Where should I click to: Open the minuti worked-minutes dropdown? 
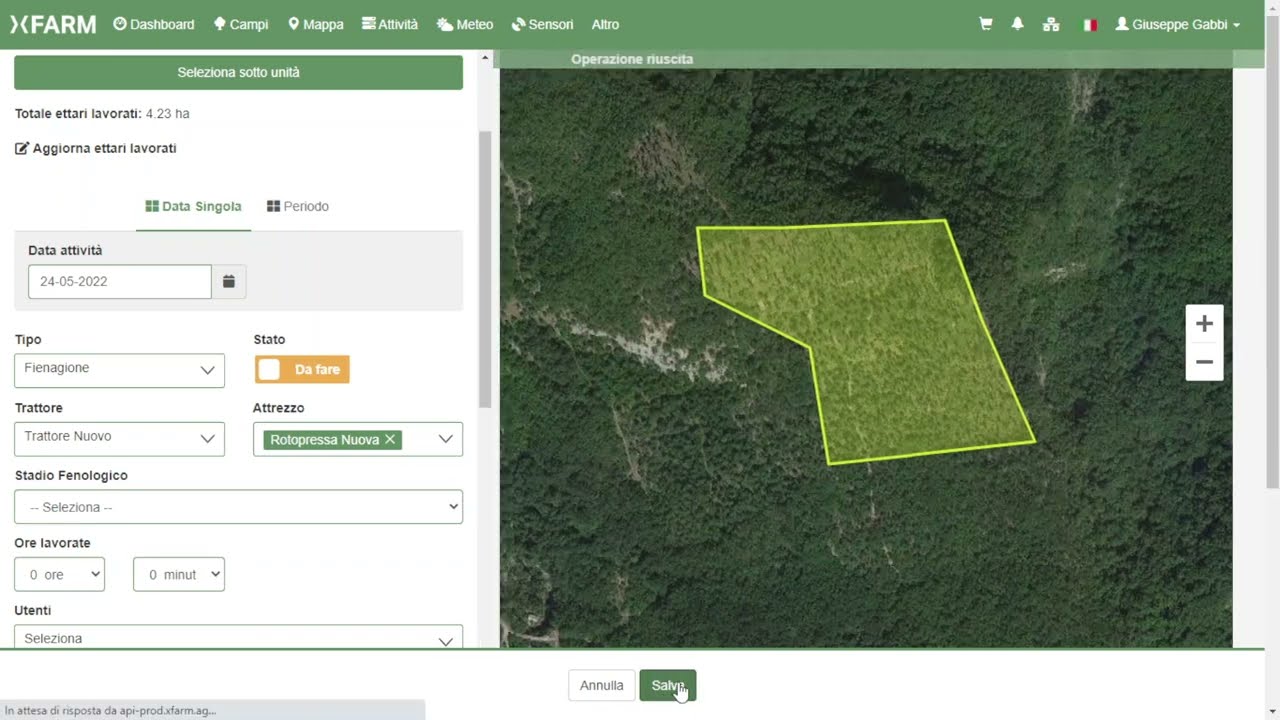pos(179,574)
